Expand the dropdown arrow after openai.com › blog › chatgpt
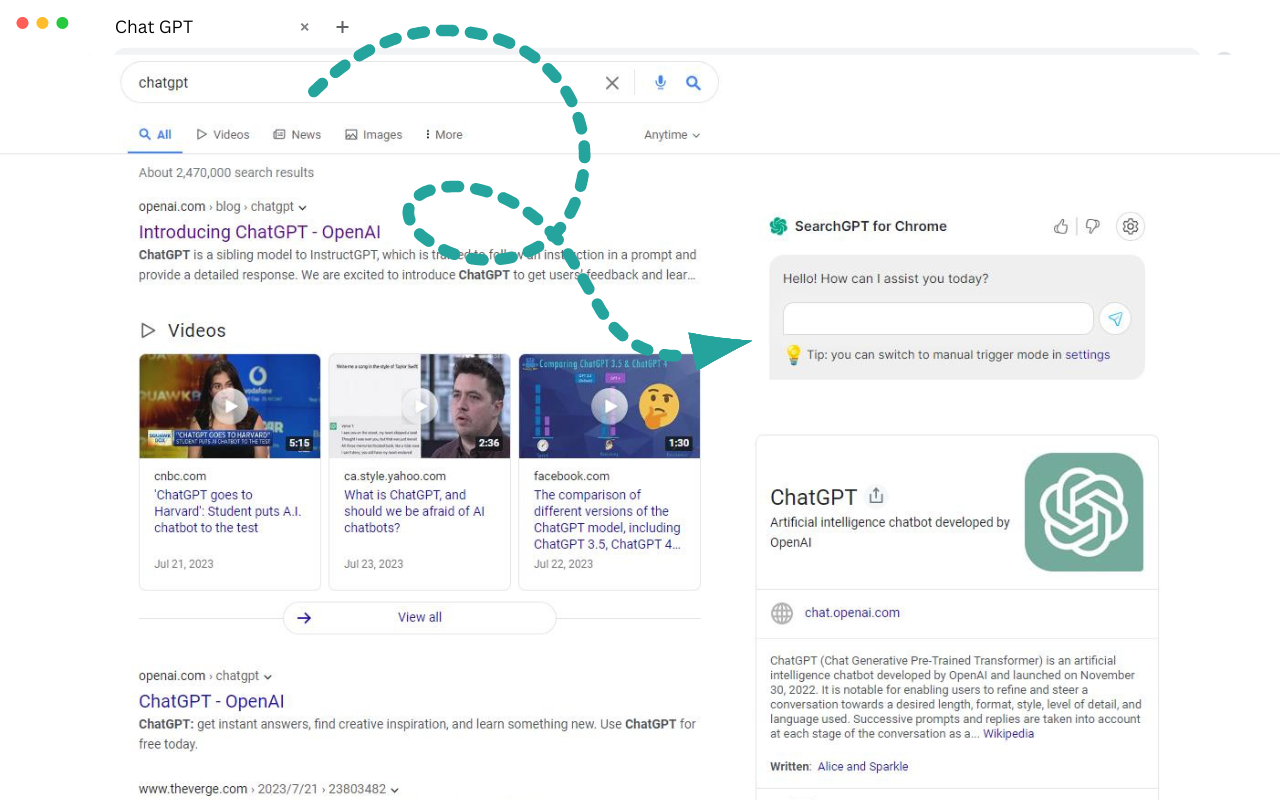 (302, 207)
